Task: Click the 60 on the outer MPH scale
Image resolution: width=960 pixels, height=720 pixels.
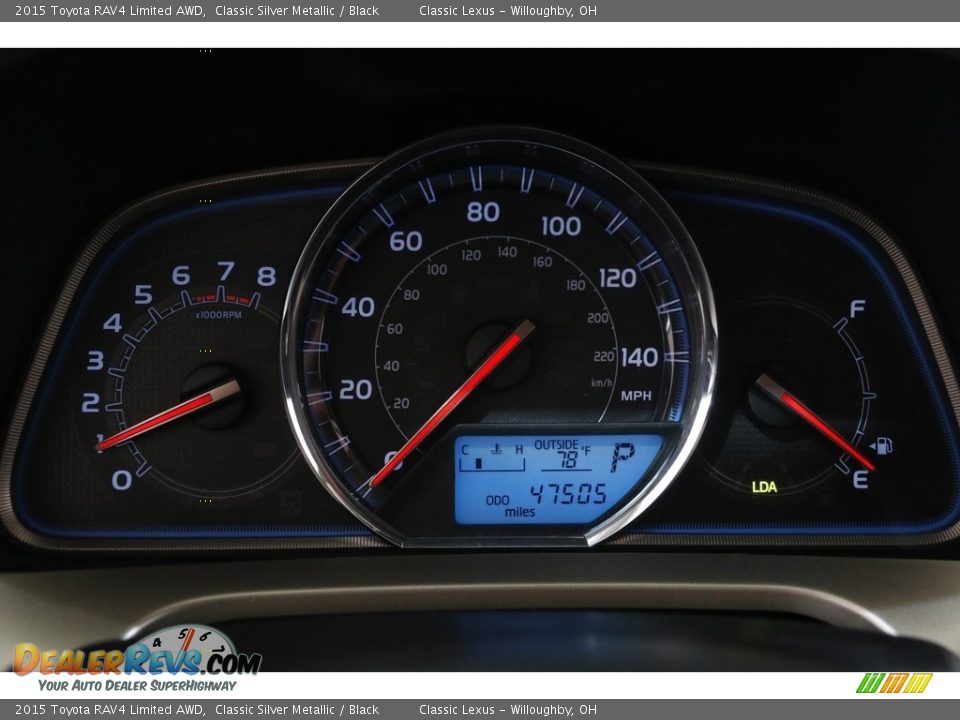Action: (x=406, y=241)
